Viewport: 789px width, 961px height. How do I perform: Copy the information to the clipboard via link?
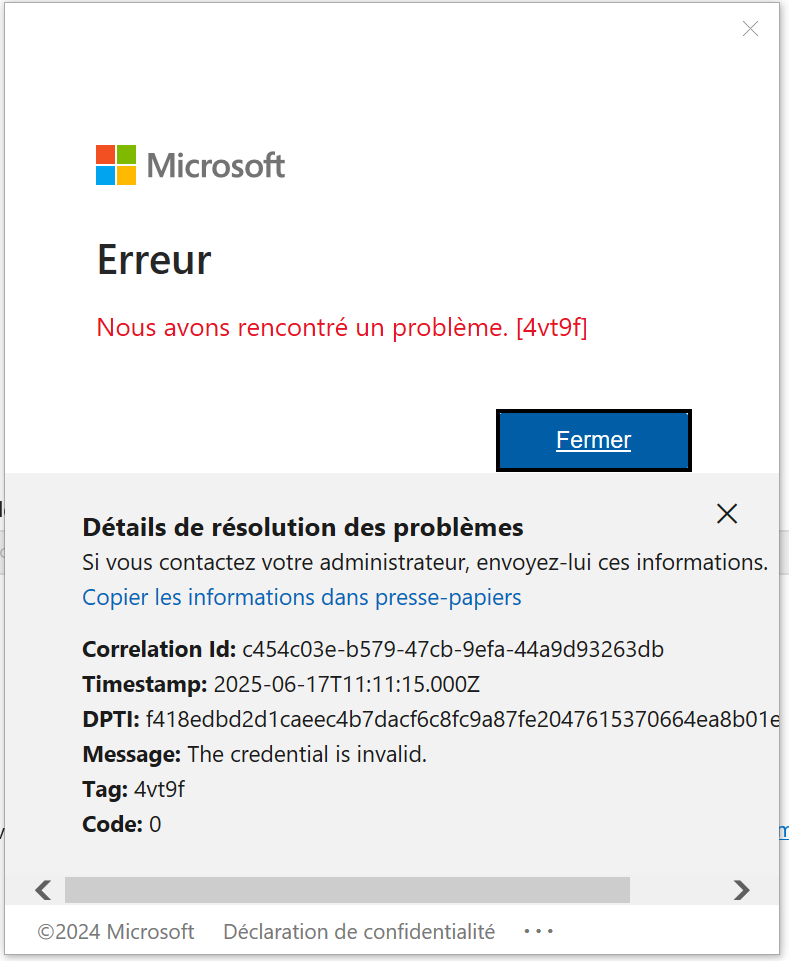pos(302,598)
